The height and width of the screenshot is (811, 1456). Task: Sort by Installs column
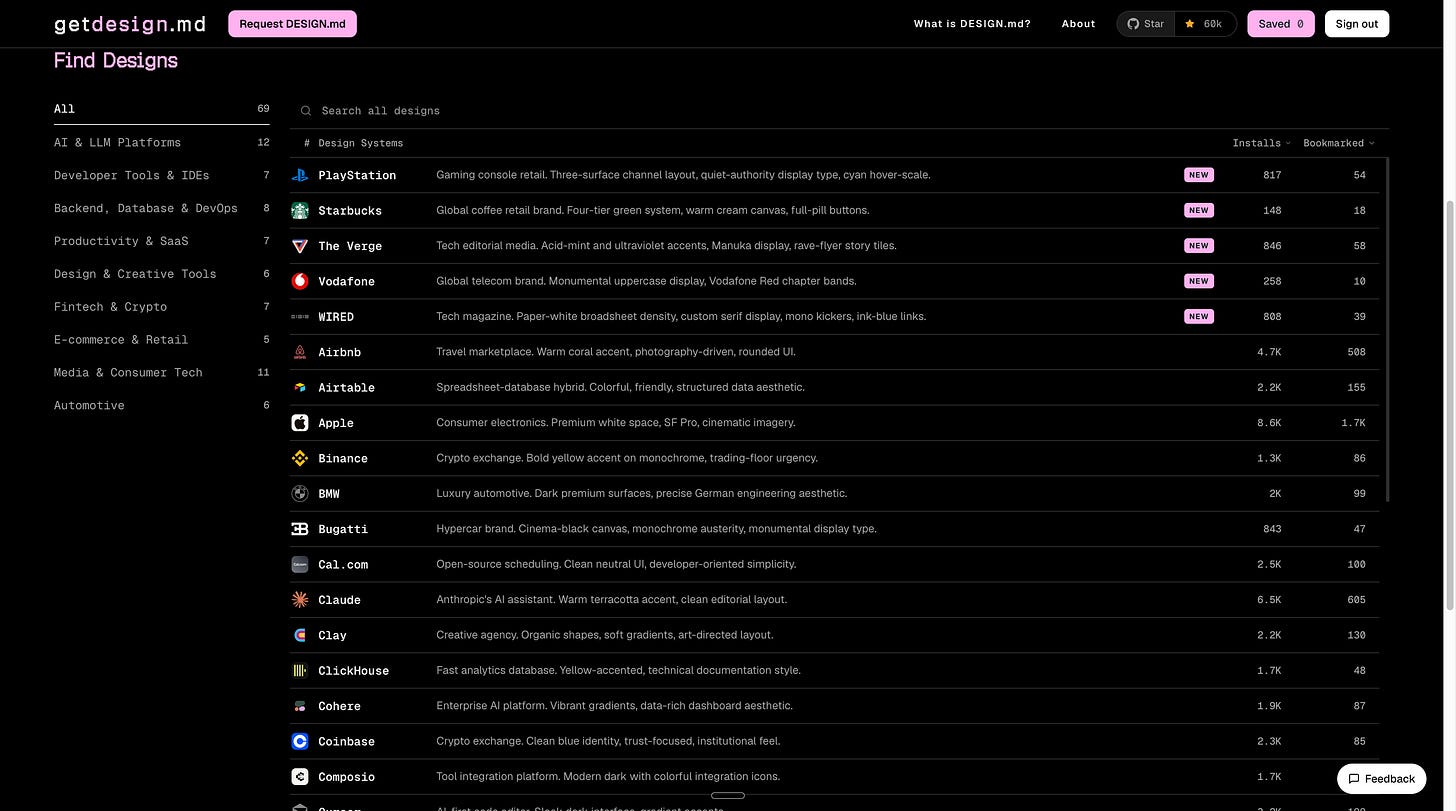click(1261, 143)
